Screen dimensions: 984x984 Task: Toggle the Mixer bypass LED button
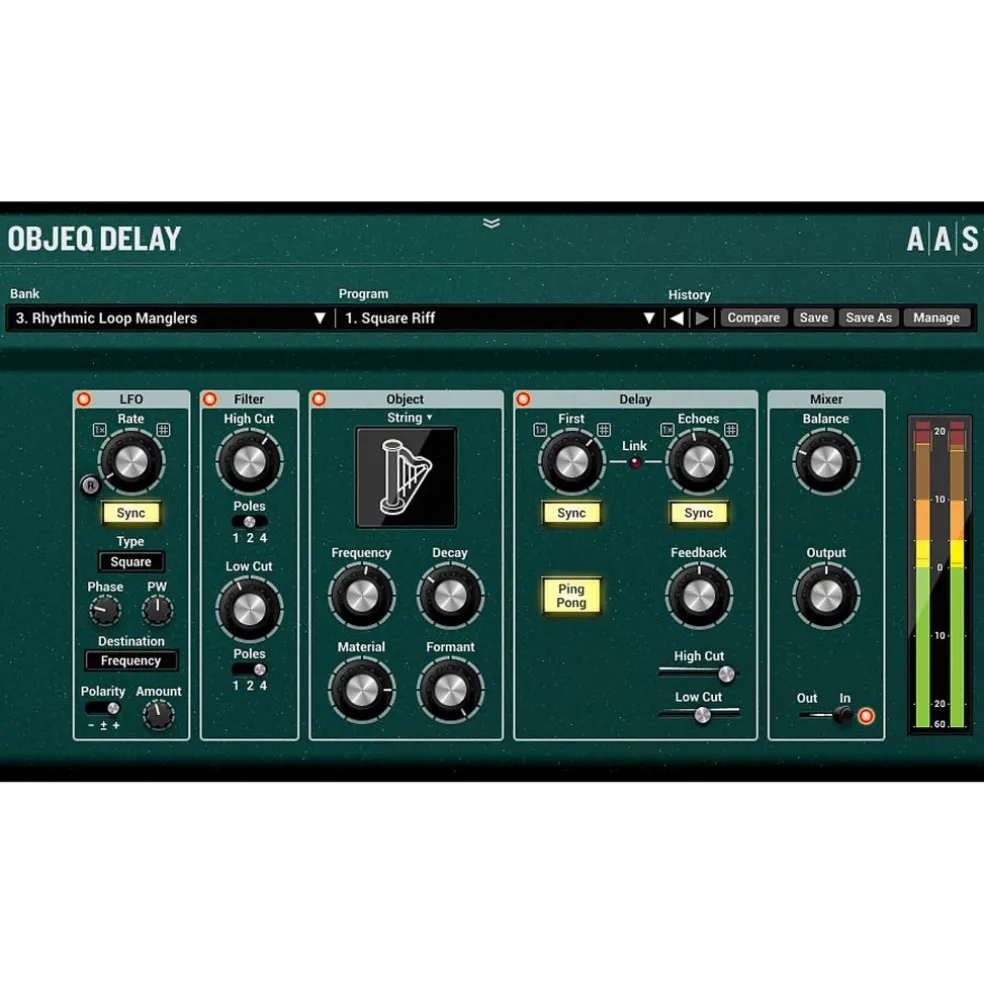click(x=866, y=715)
